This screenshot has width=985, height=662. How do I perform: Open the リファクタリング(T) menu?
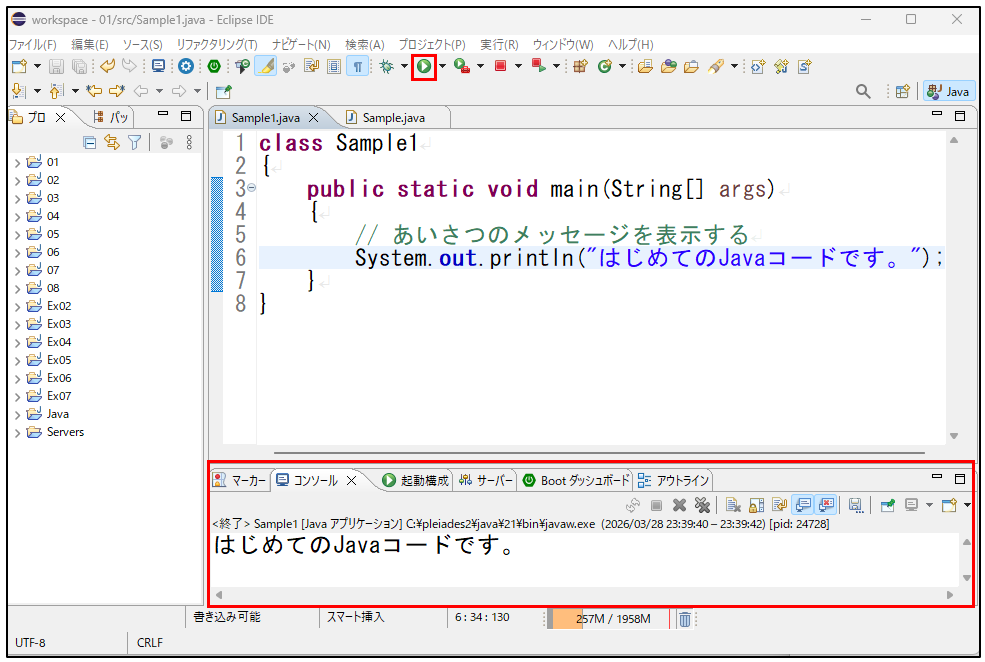point(216,45)
